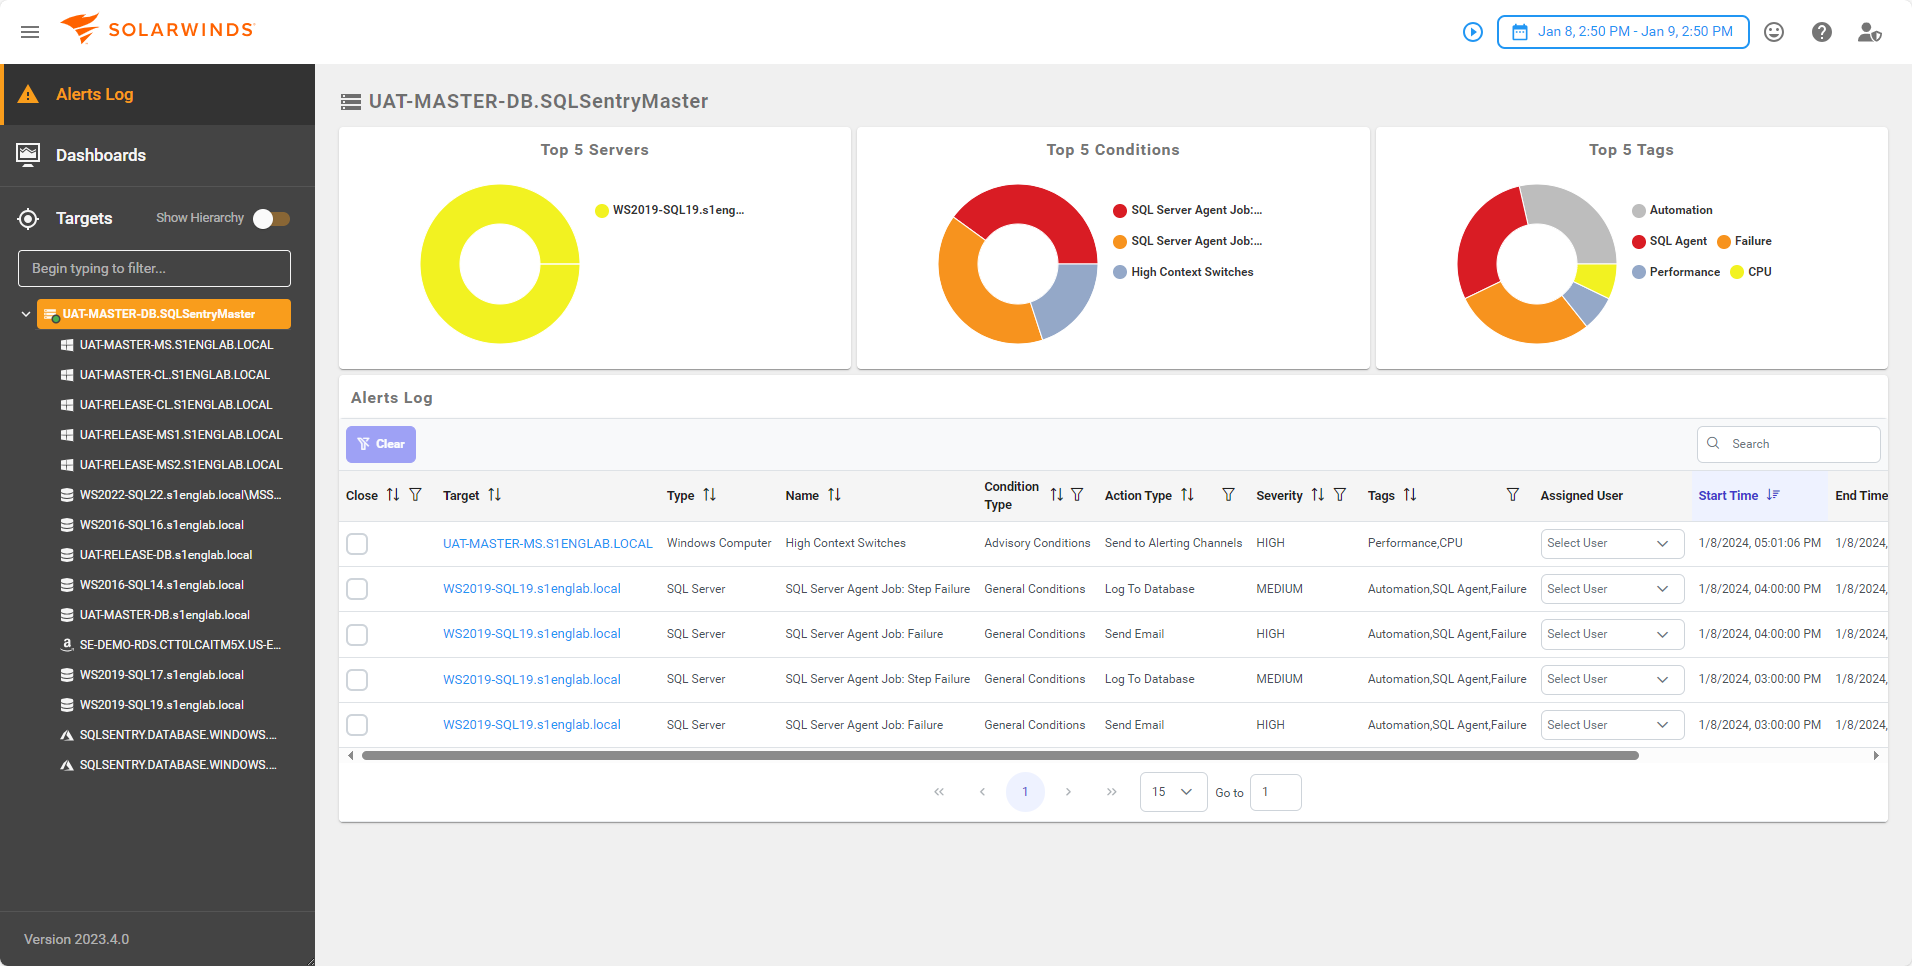Open the feedback smiley icon
Viewport: 1912px width, 966px height.
point(1774,32)
